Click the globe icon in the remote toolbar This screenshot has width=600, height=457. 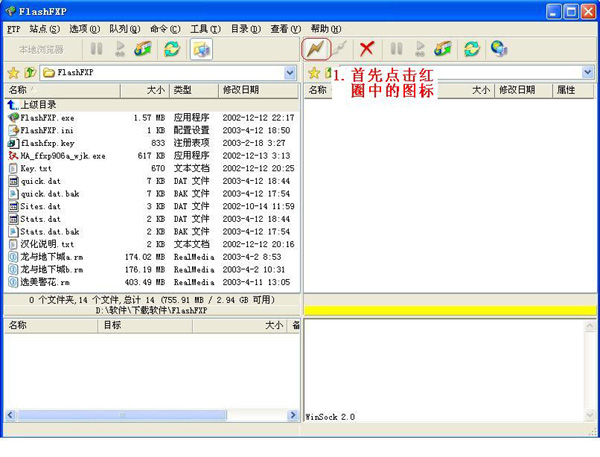click(498, 48)
